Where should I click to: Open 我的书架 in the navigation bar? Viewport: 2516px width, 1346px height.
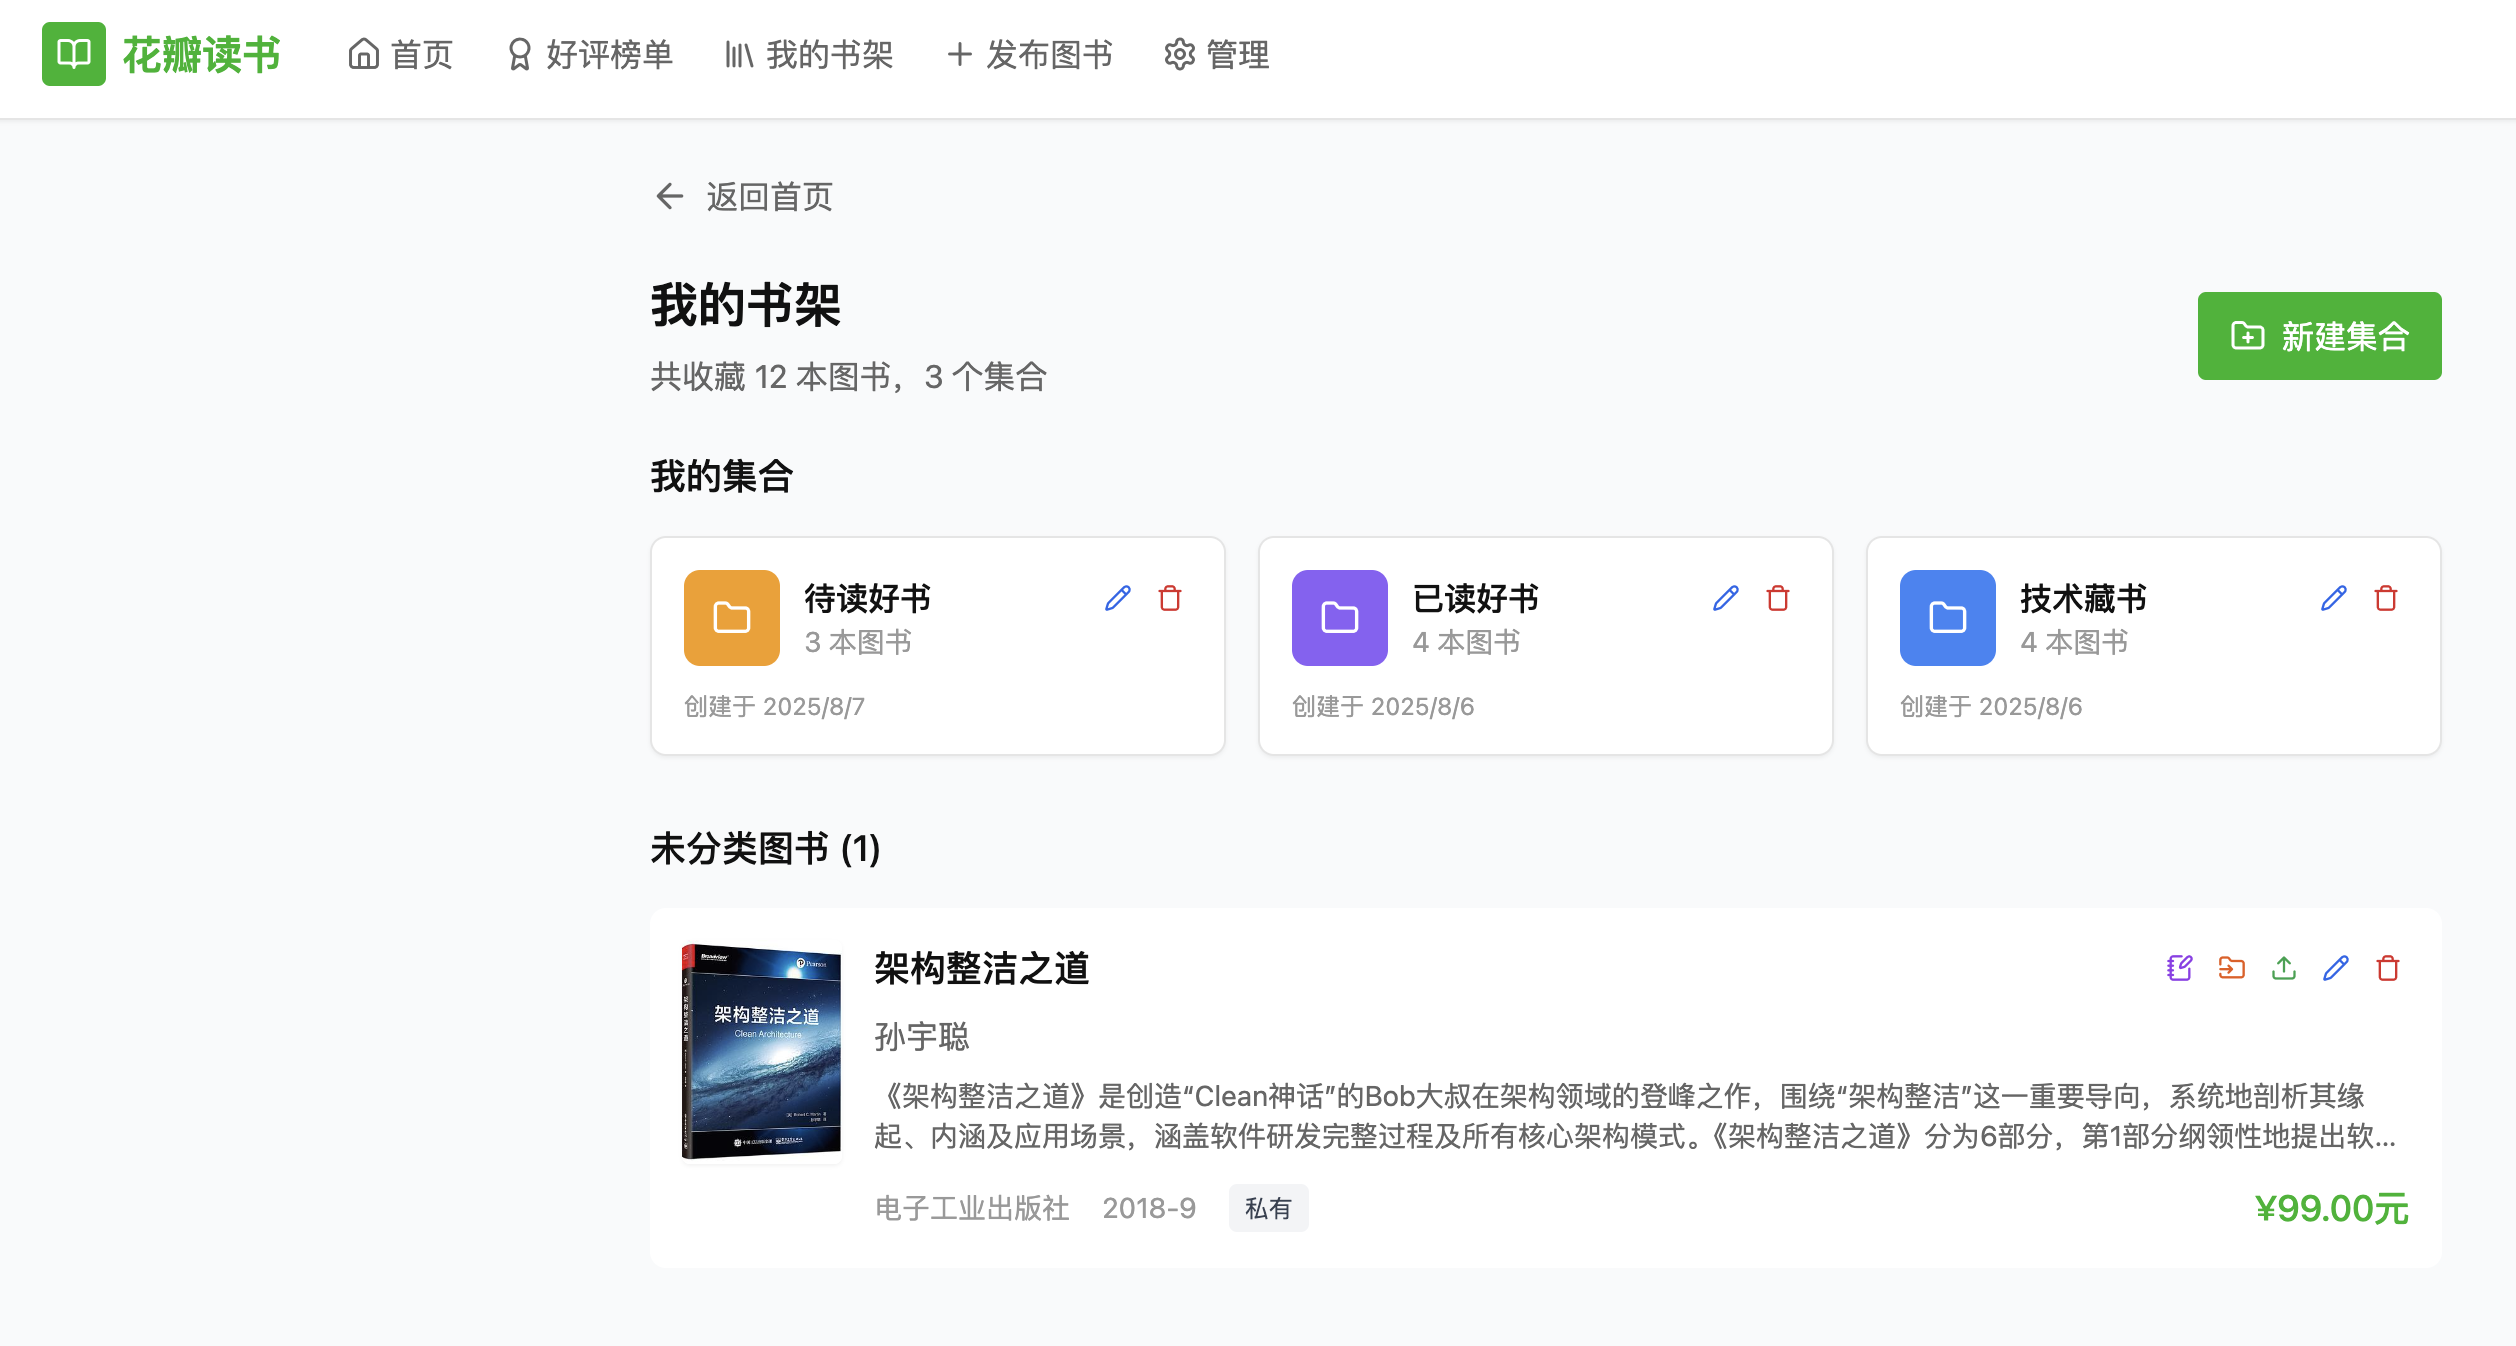coord(809,54)
